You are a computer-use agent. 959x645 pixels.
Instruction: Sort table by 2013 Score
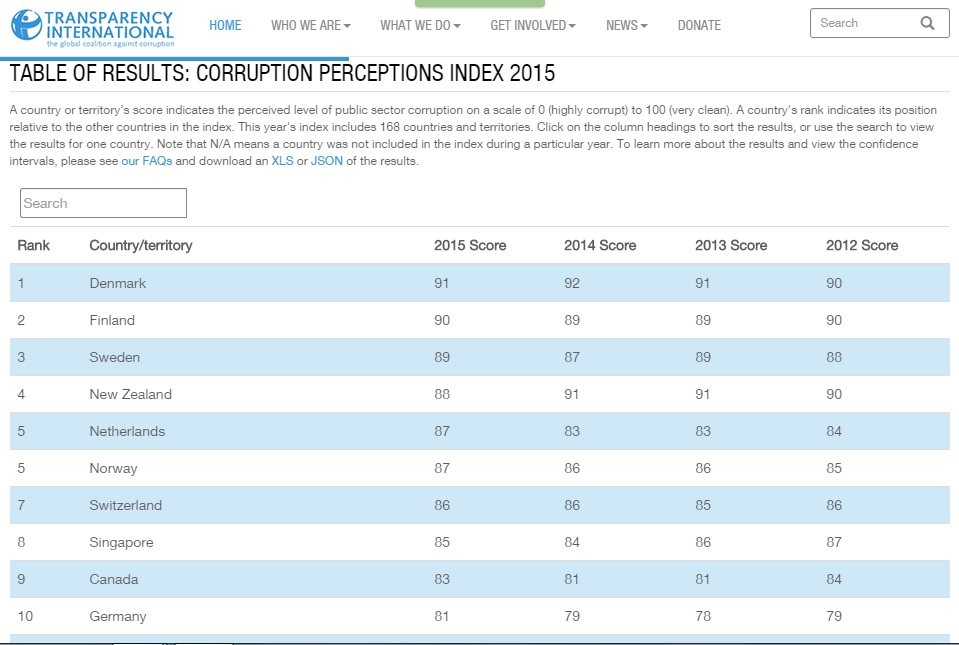(730, 245)
